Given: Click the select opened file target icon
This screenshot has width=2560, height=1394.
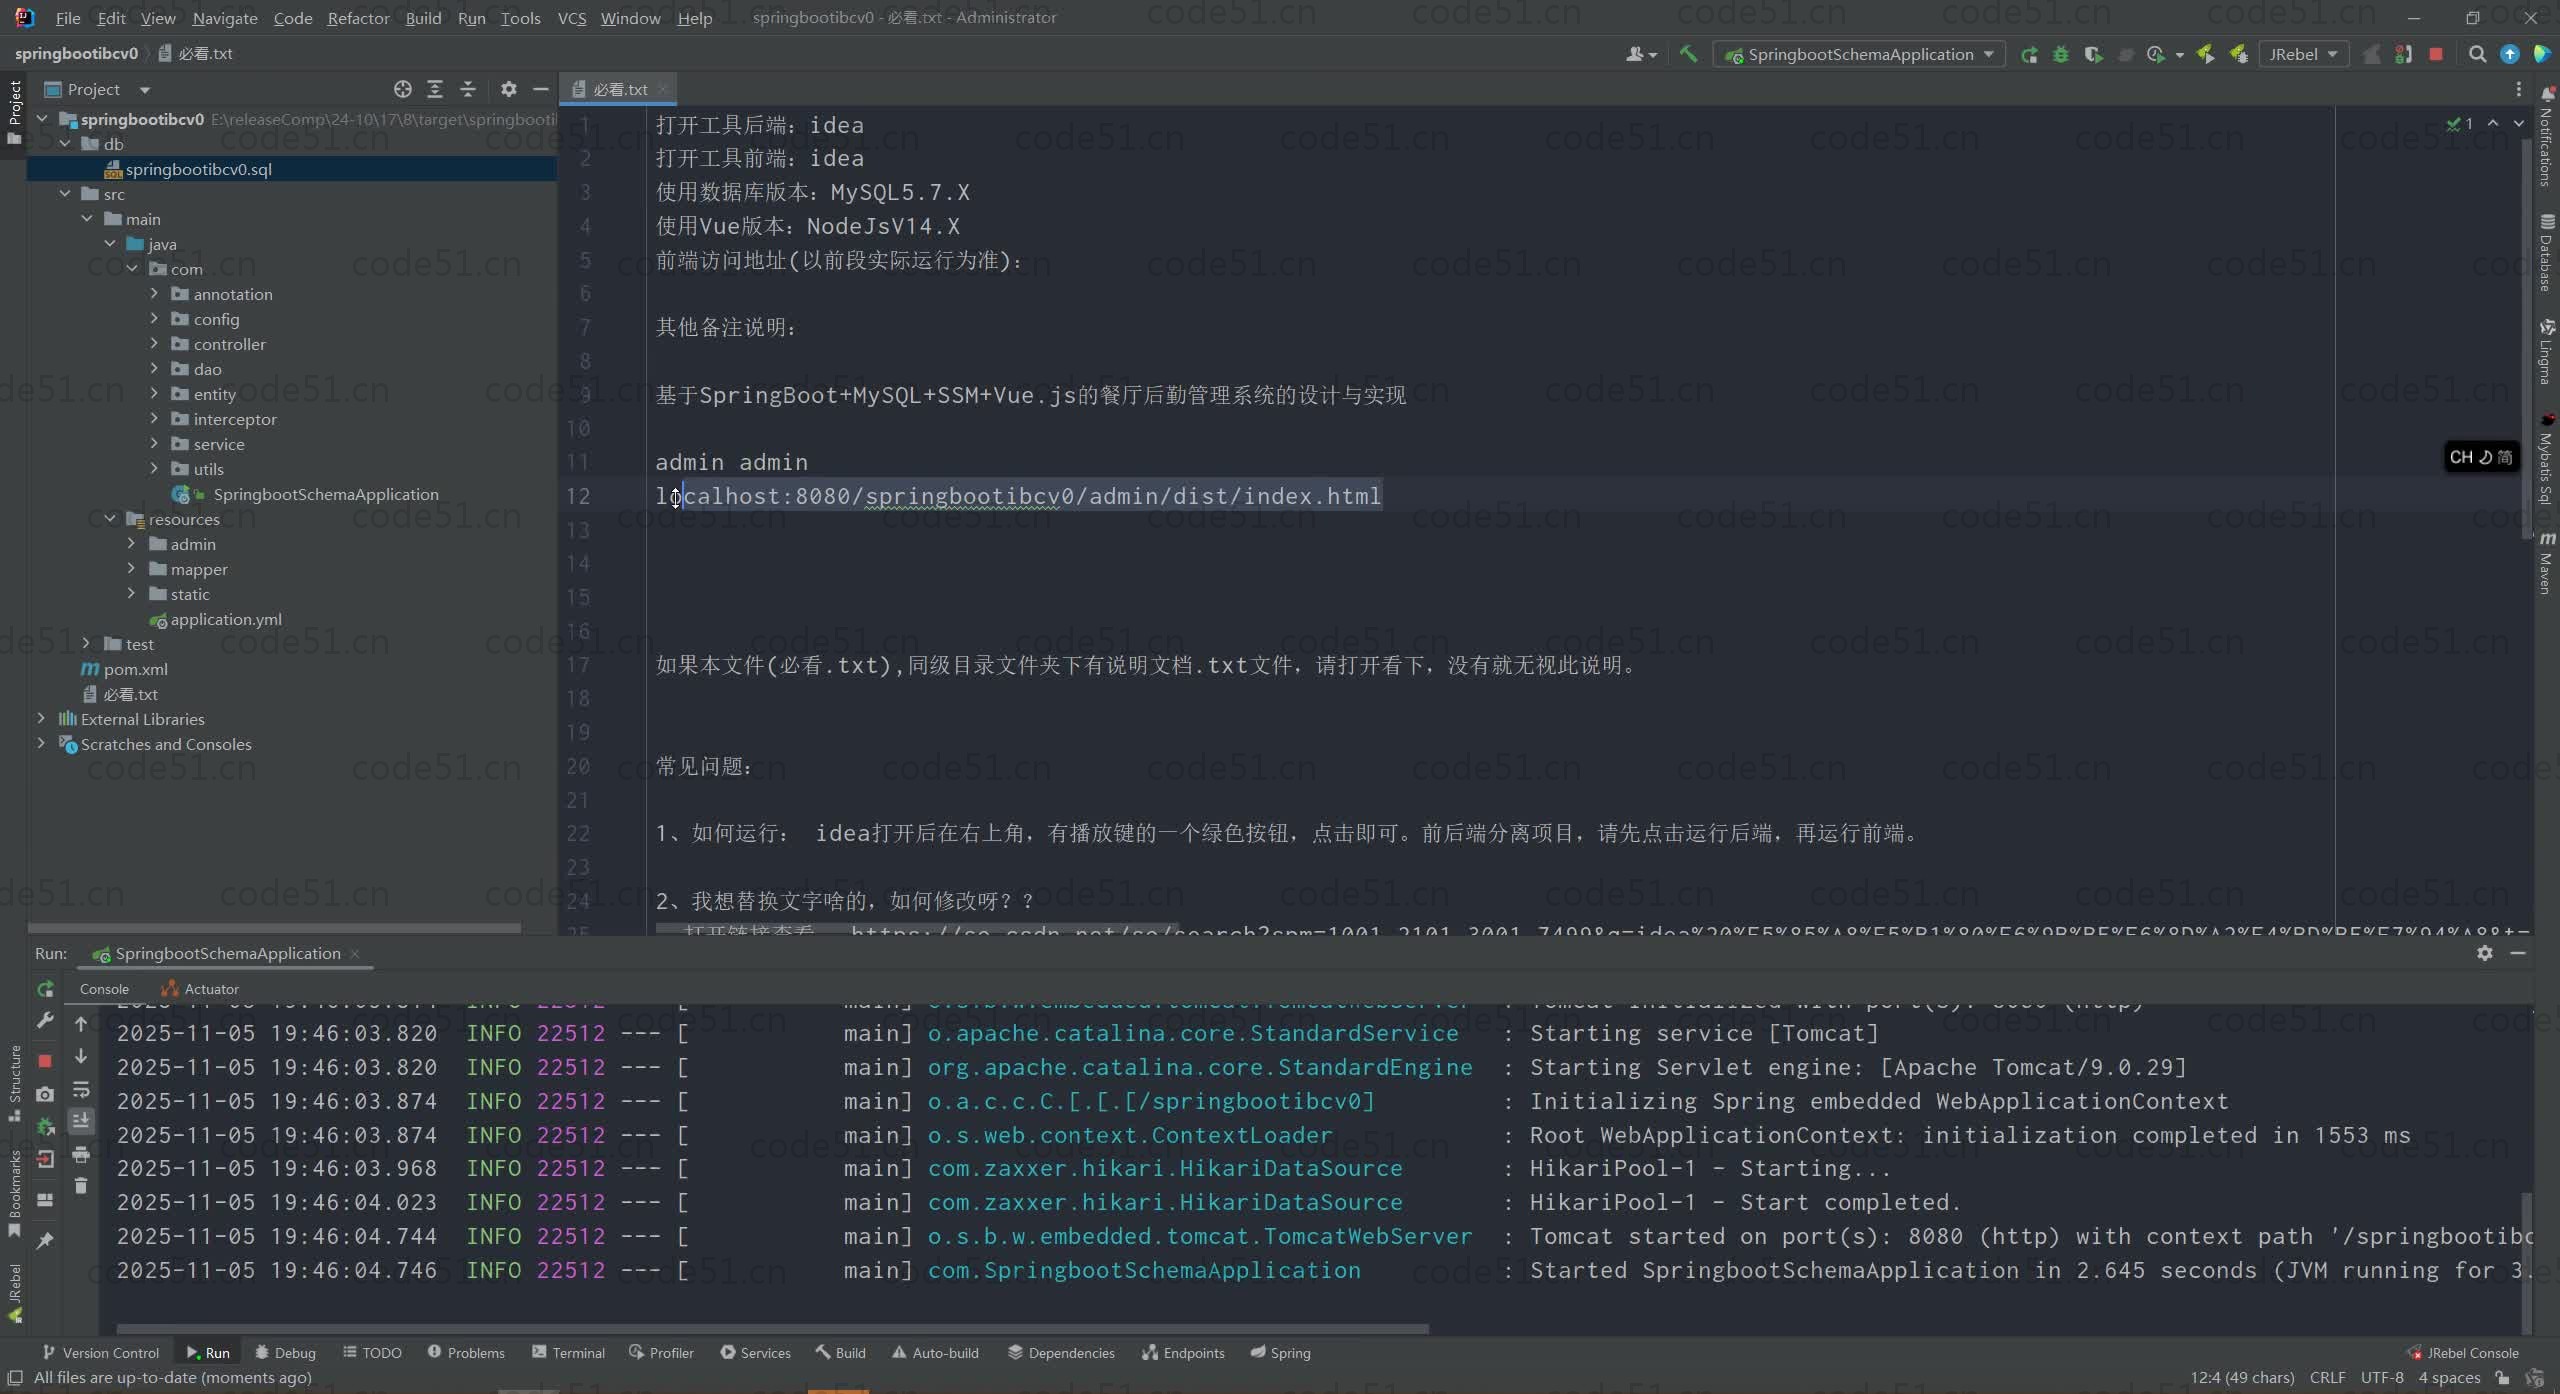Looking at the screenshot, I should (x=402, y=89).
